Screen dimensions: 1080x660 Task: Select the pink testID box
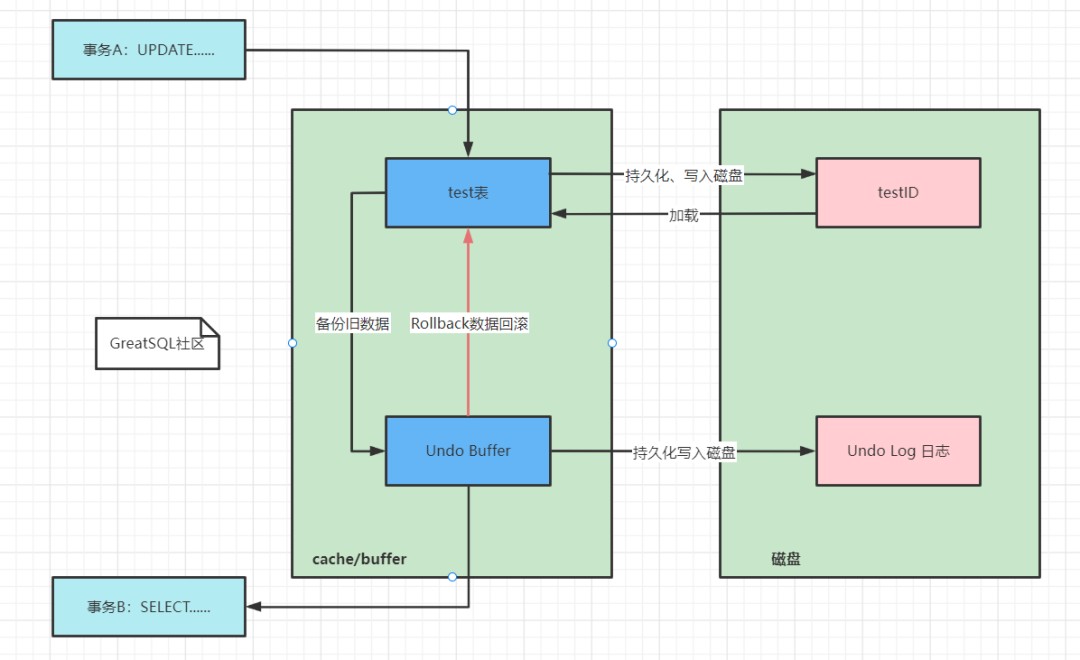pos(897,191)
